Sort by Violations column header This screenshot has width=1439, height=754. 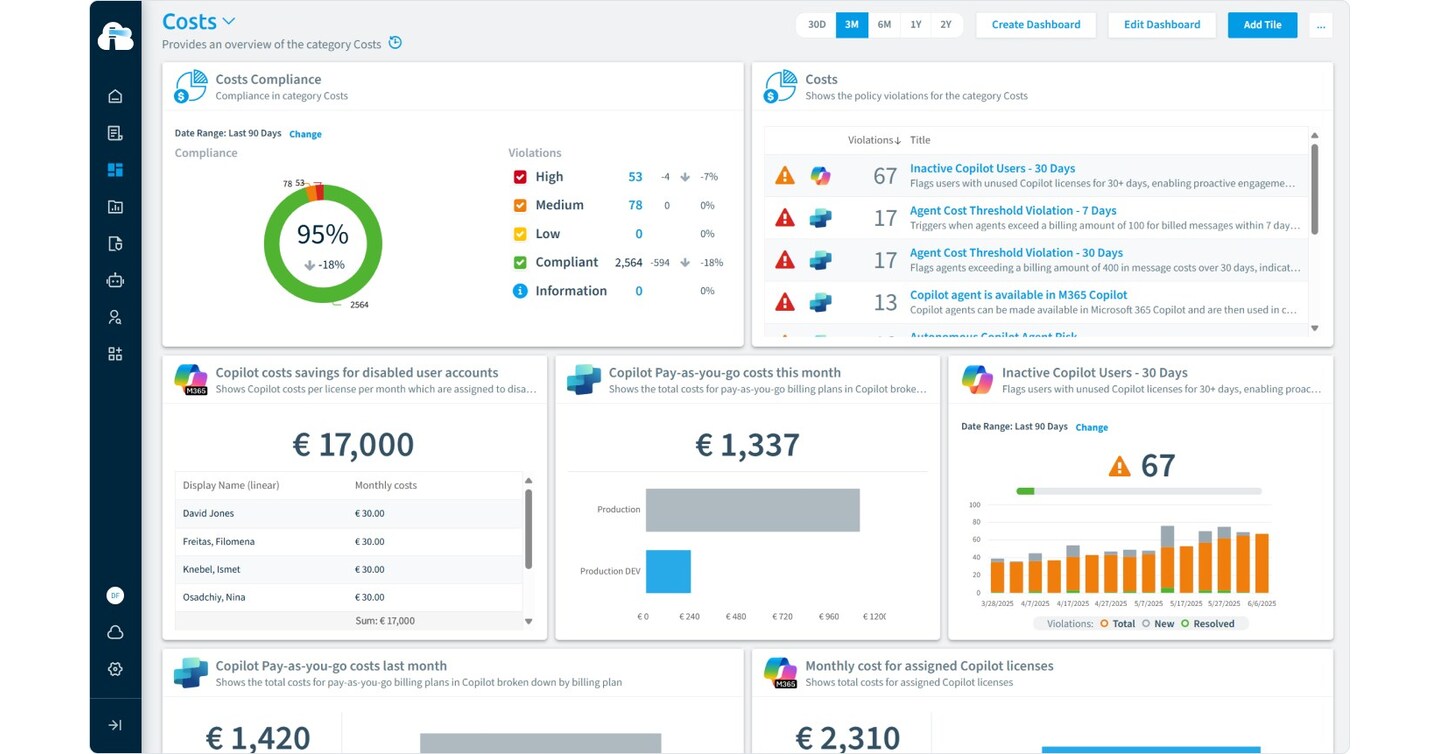click(874, 140)
